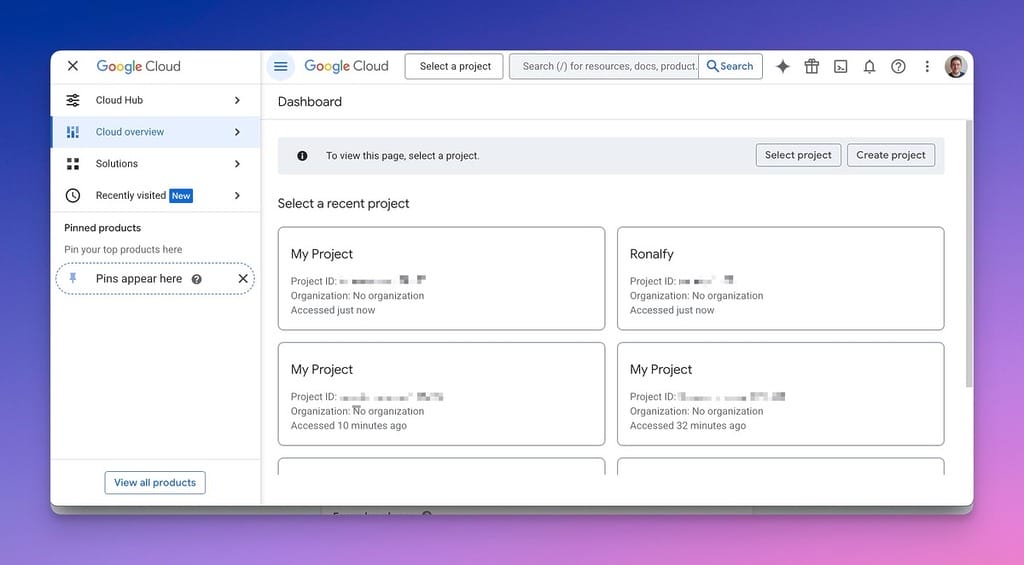Viewport: 1024px width, 565px height.
Task: Open notifications bell icon
Action: click(x=869, y=67)
